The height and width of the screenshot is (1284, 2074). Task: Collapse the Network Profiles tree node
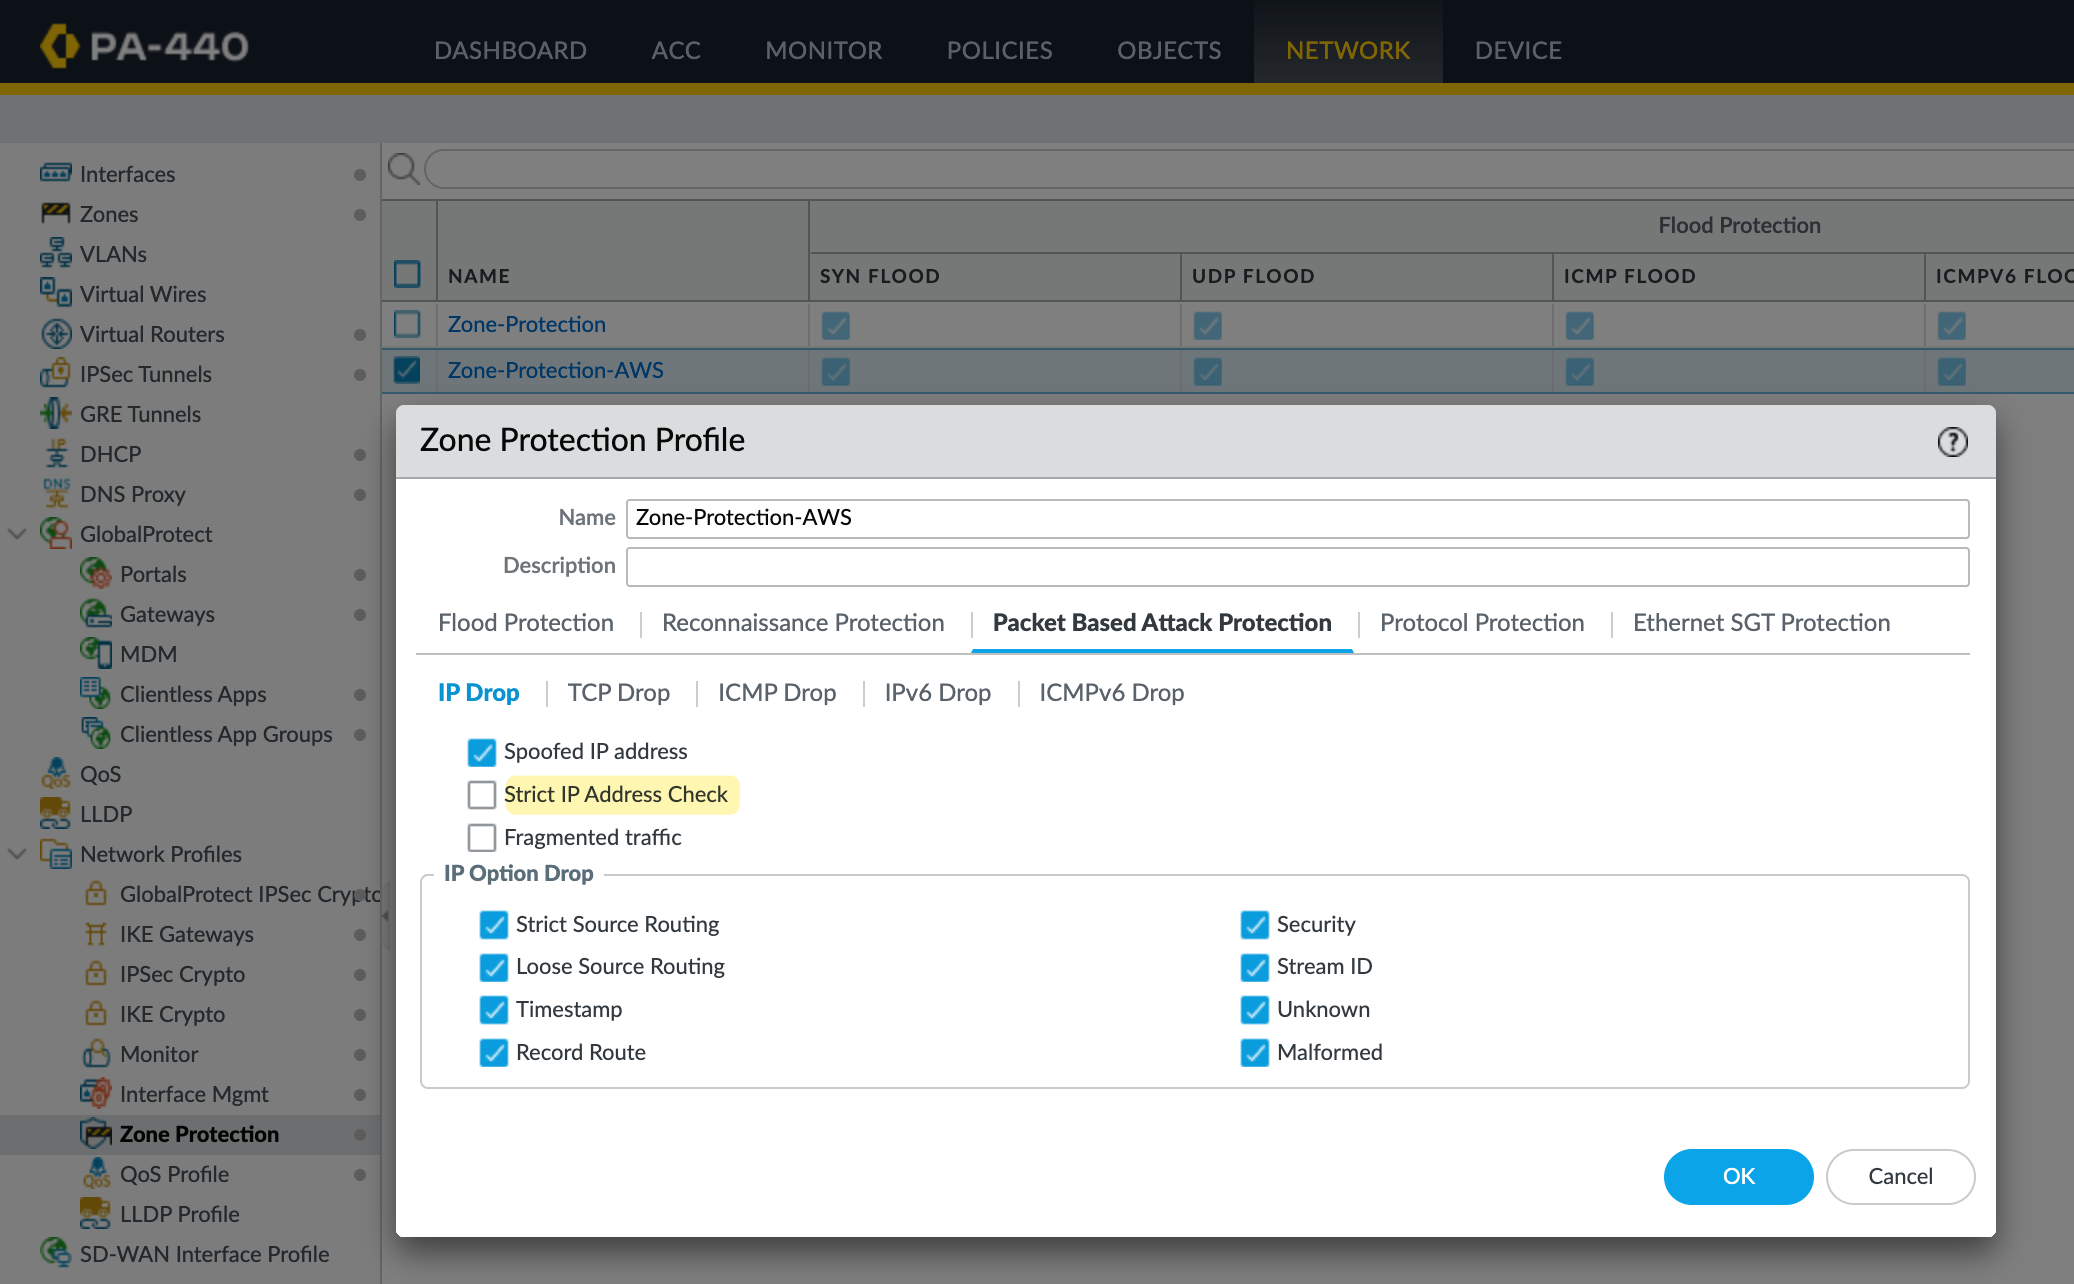pyautogui.click(x=17, y=853)
